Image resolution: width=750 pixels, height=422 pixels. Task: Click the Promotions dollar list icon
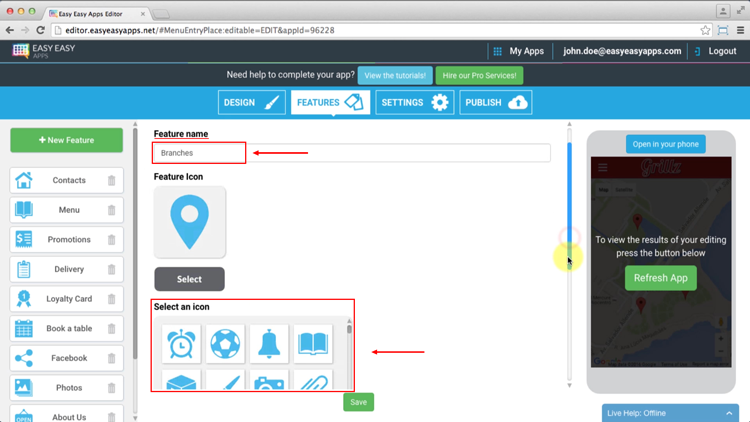[23, 239]
